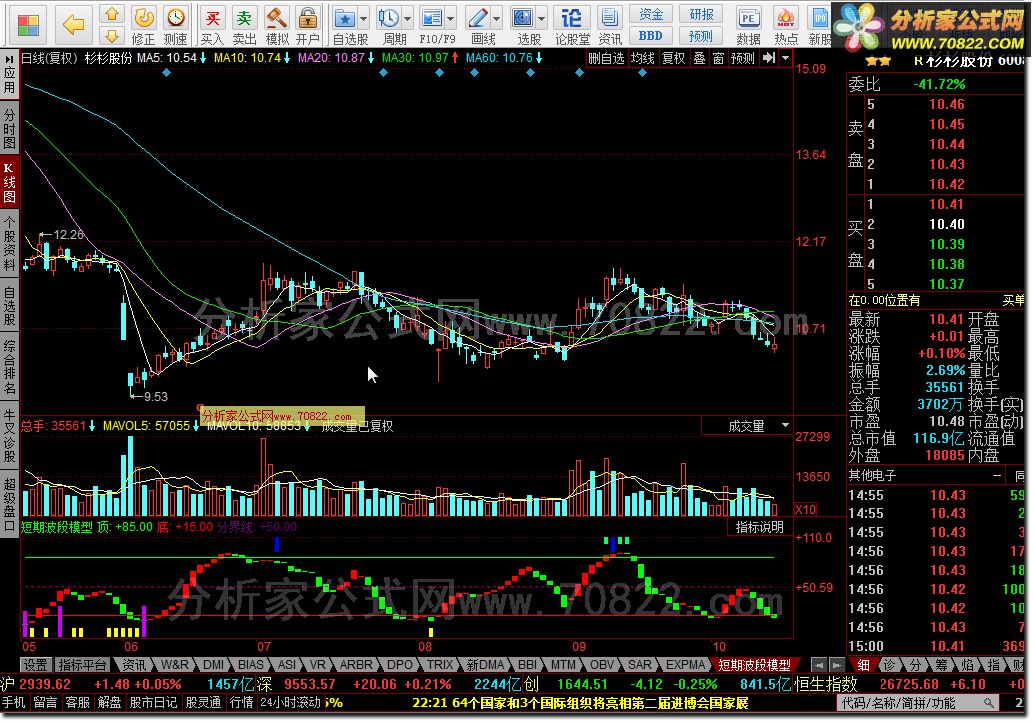The height and width of the screenshot is (722, 1033).
Task: Switch to the TRIX indicator tab
Action: pos(439,665)
